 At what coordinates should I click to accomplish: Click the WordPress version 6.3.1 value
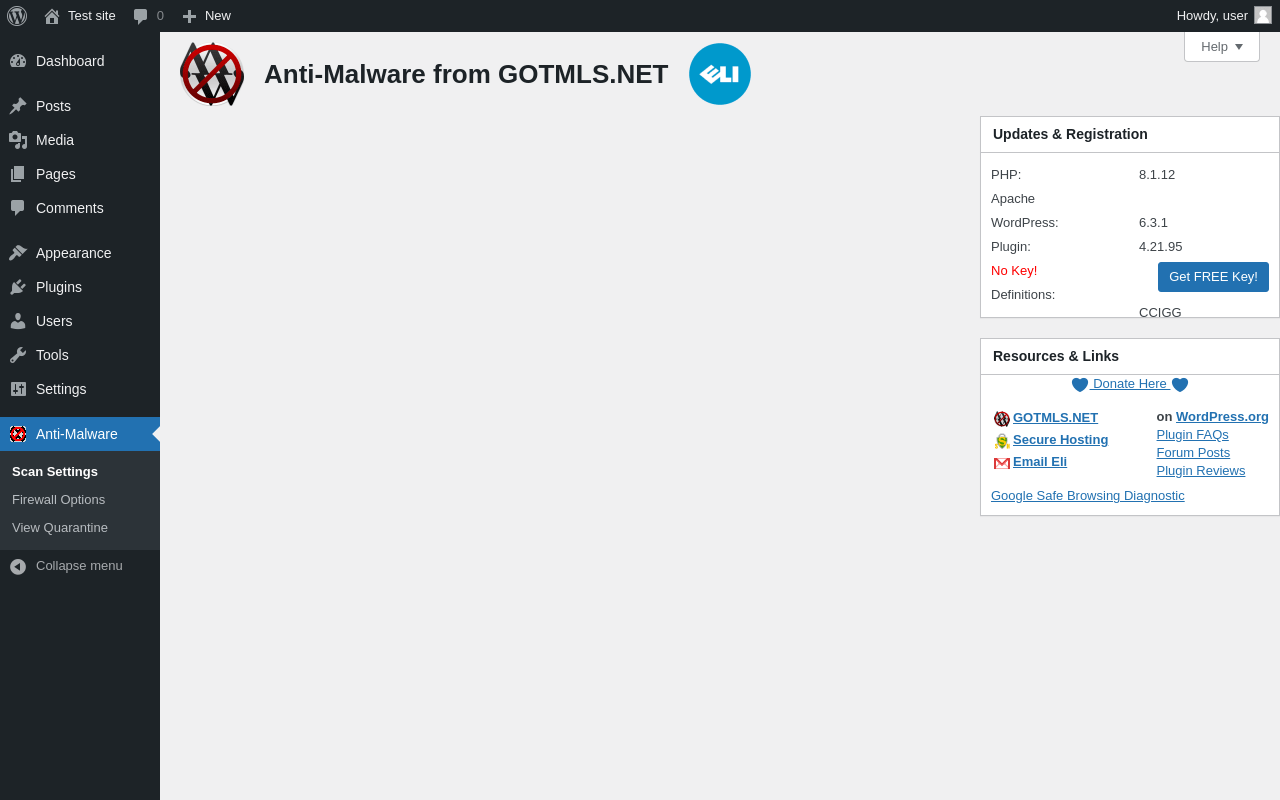[x=1153, y=223]
